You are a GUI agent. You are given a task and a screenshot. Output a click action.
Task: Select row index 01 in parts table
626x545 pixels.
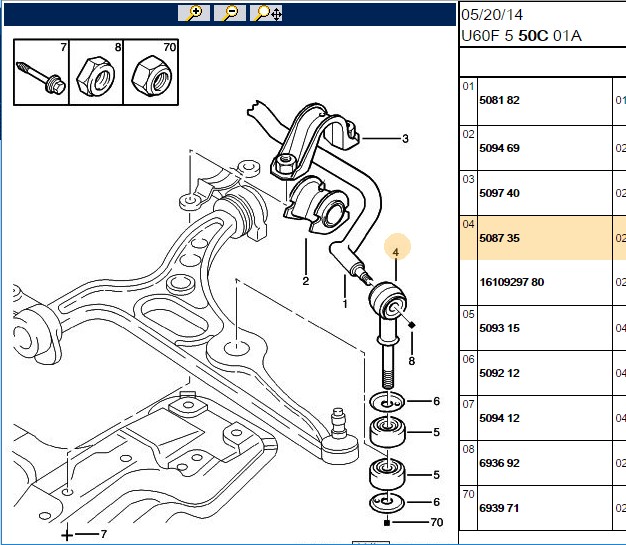pos(468,87)
